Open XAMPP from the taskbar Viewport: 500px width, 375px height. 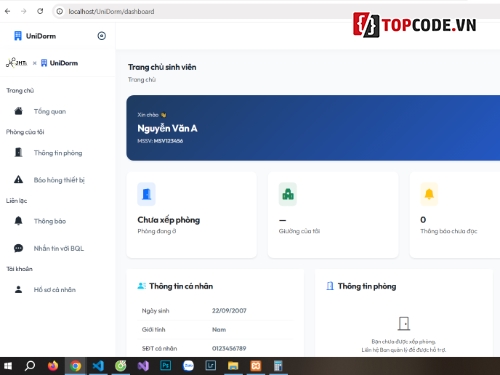pos(256,366)
